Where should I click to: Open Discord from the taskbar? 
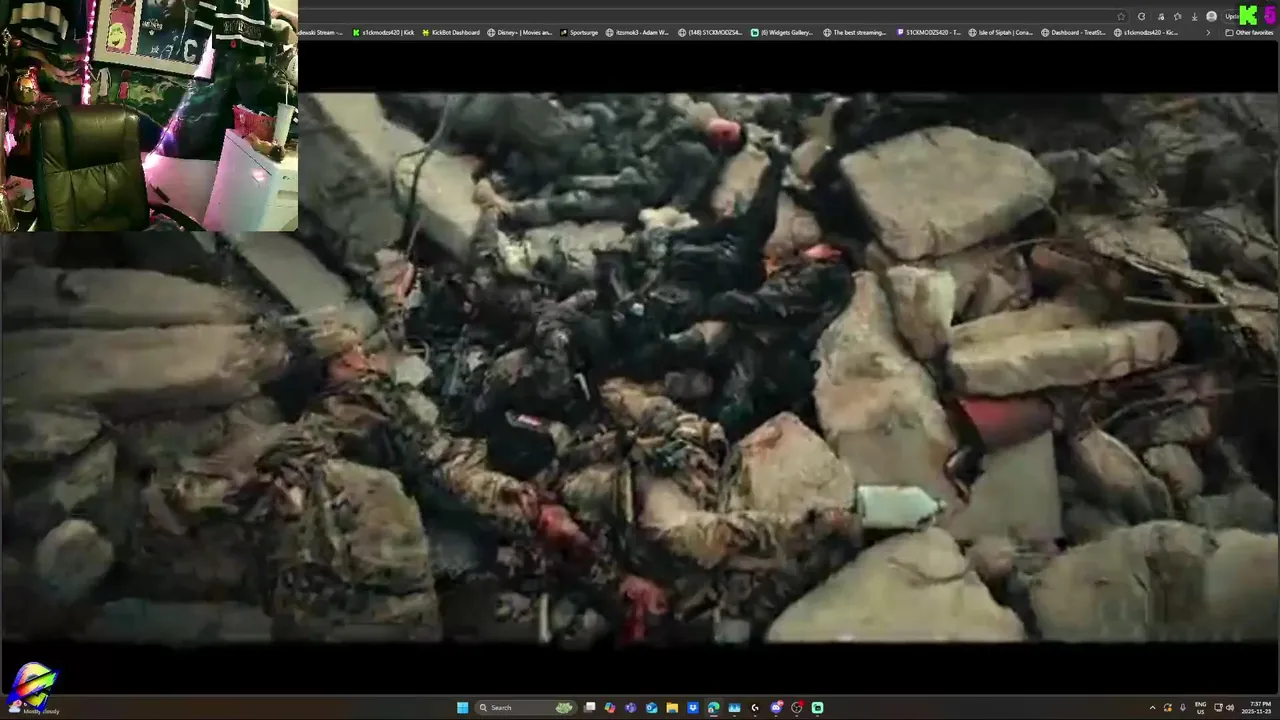tap(776, 707)
